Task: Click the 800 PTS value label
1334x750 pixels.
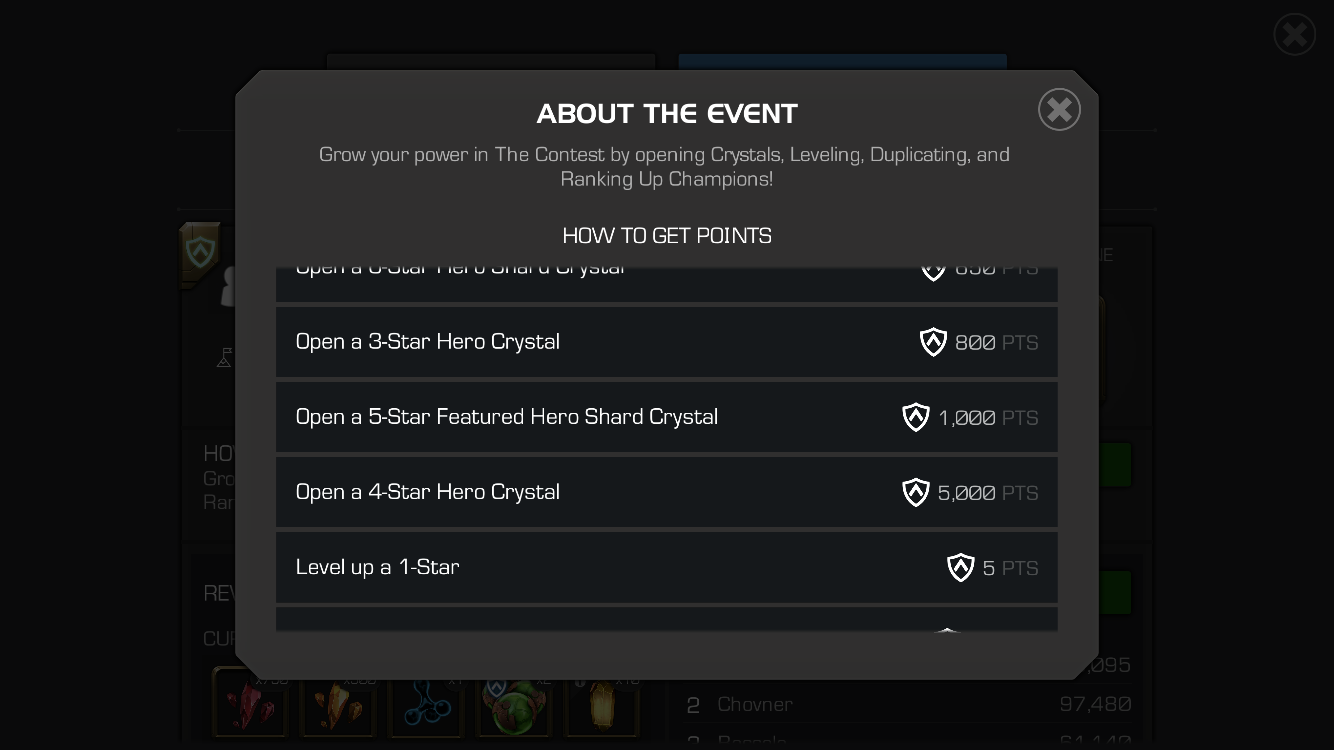Action: [x=996, y=342]
